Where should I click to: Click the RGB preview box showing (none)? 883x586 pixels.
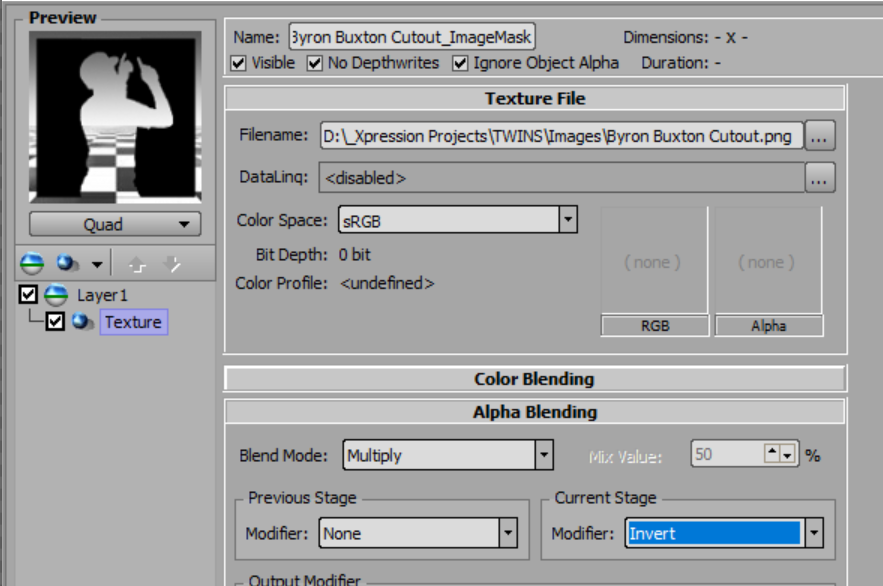[x=654, y=261]
